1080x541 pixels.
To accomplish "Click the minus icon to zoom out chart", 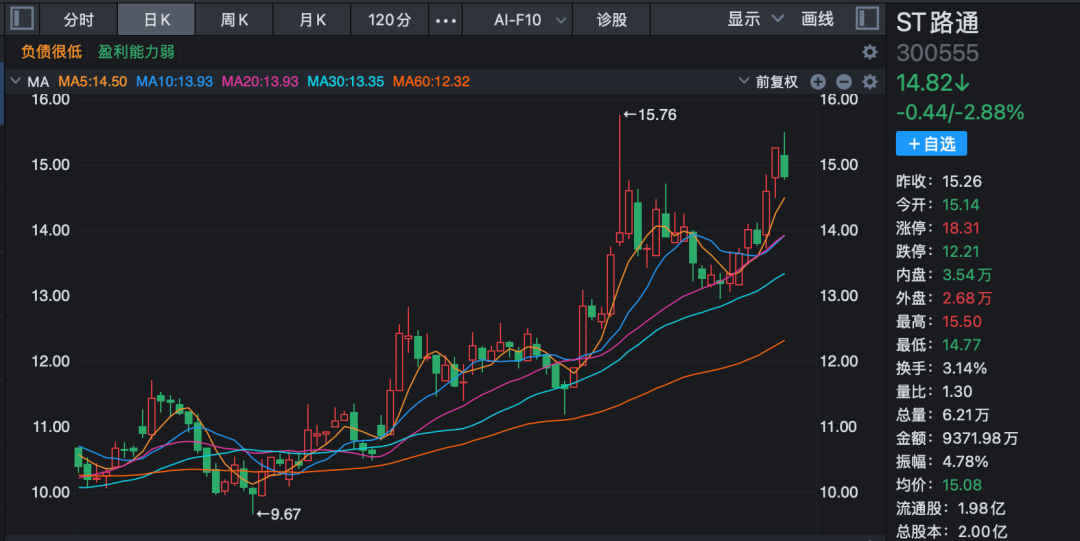I will [x=843, y=82].
